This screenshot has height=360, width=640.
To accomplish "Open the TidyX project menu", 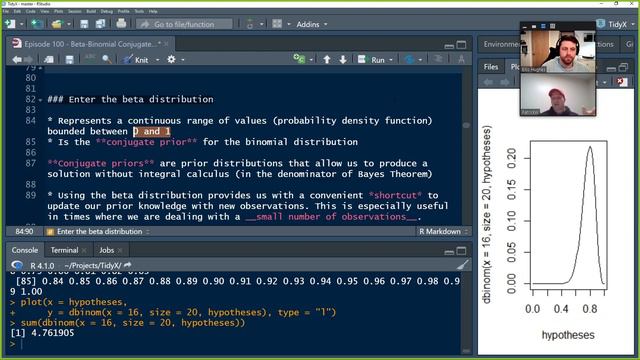I will [x=617, y=24].
